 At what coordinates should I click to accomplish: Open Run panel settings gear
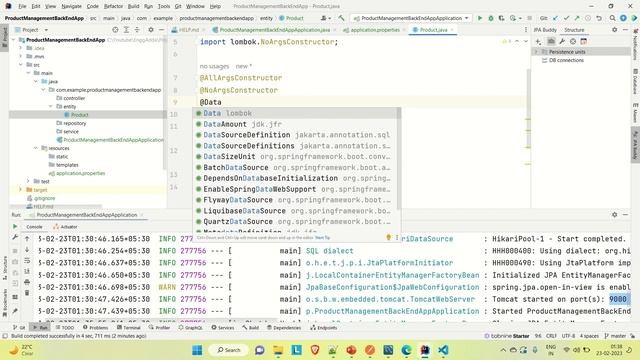[614, 215]
